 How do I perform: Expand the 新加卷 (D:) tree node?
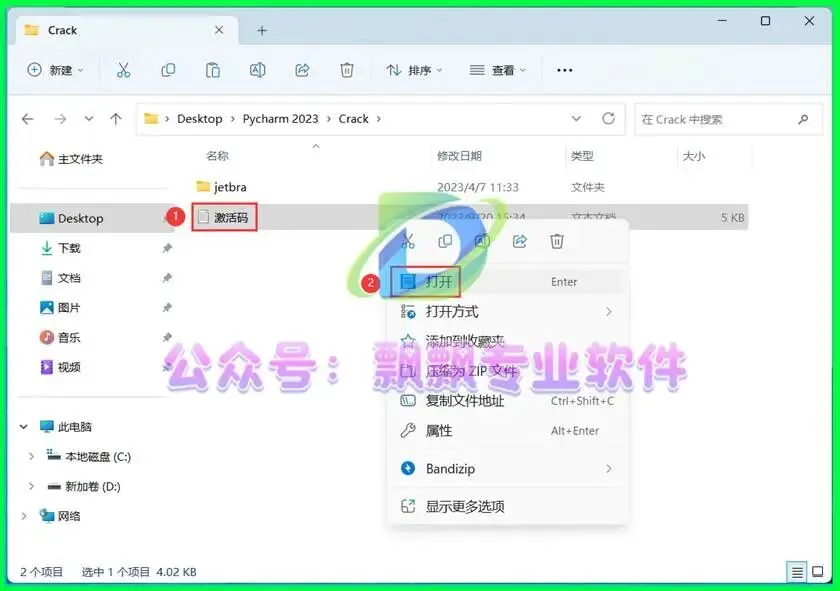click(31, 487)
